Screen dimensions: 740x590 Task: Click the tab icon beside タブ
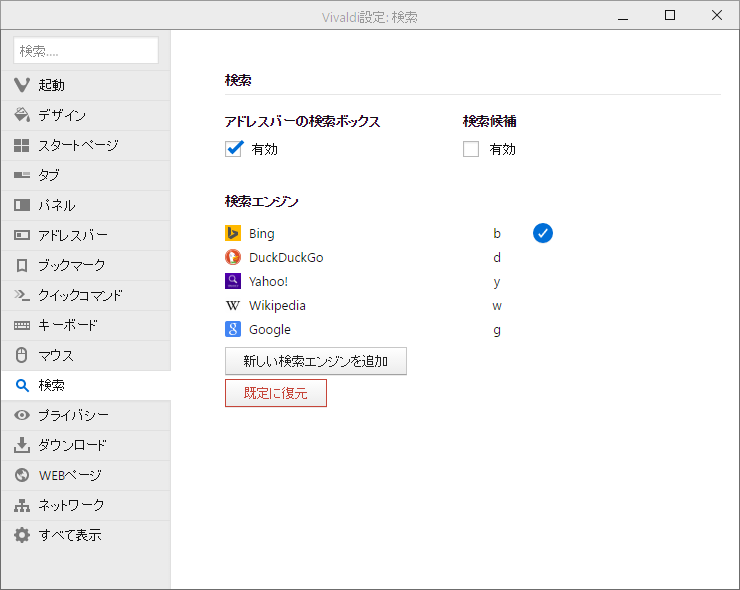pyautogui.click(x=22, y=175)
